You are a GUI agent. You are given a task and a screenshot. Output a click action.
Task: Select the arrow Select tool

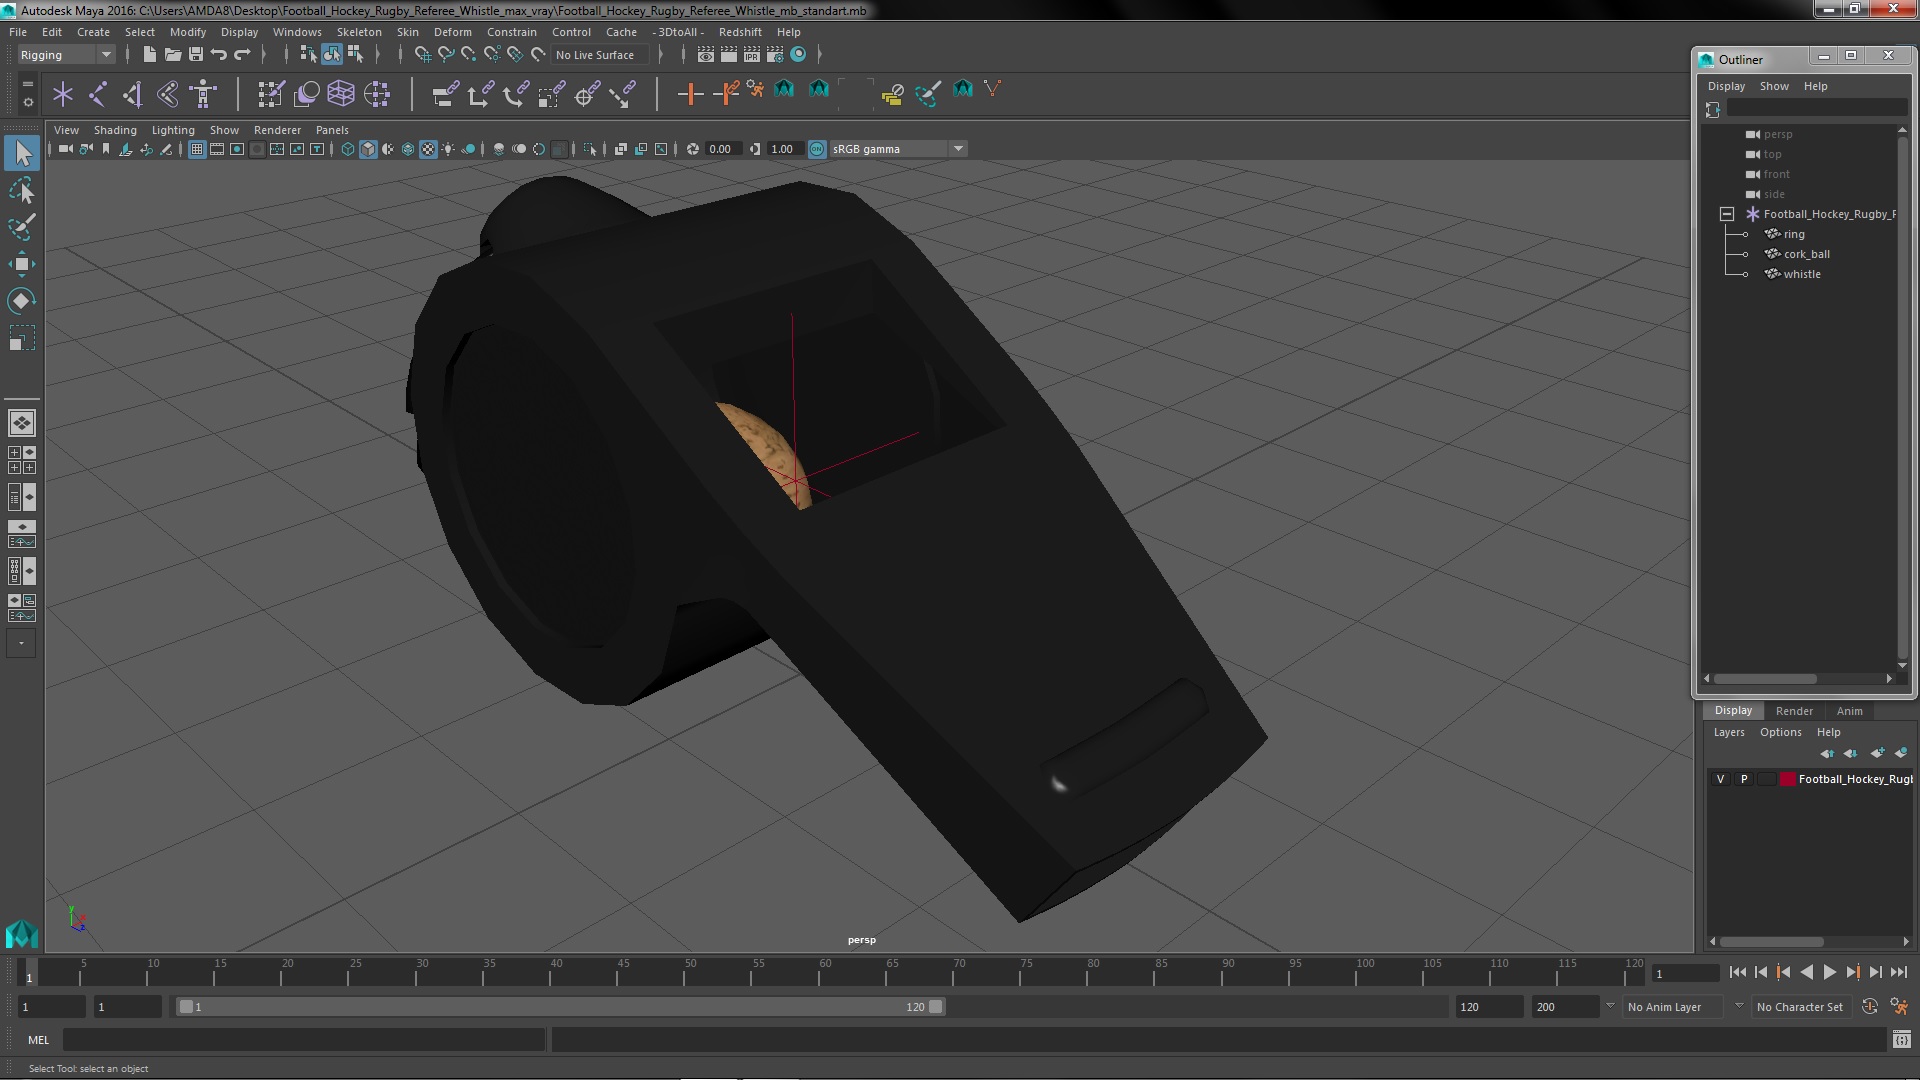pyautogui.click(x=22, y=153)
